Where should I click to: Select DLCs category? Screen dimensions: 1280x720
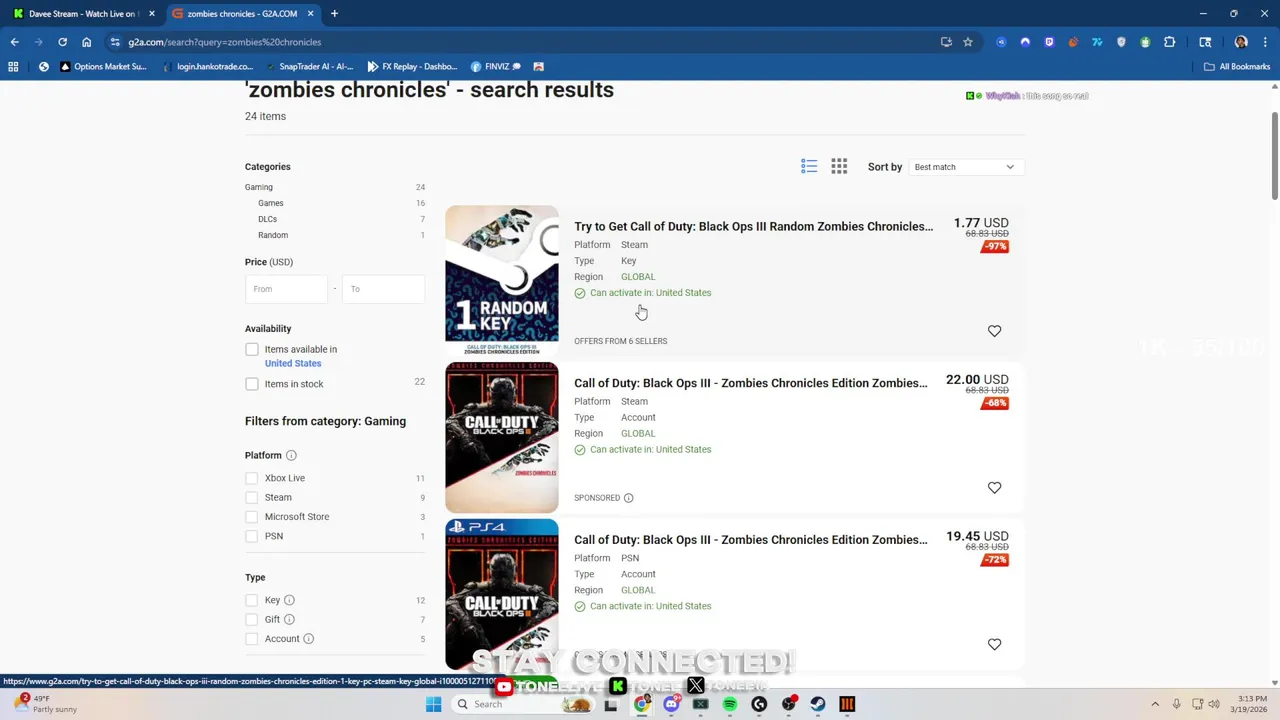point(267,219)
